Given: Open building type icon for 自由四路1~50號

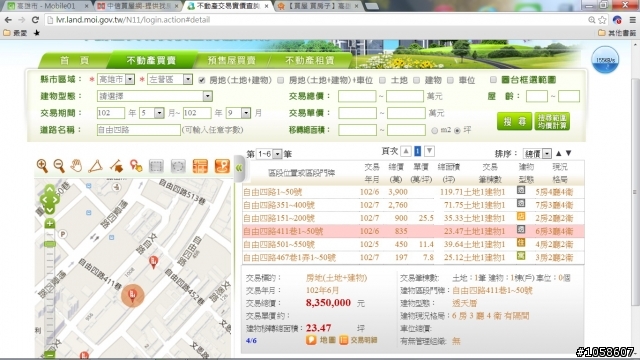Looking at the screenshot, I should [x=521, y=191].
